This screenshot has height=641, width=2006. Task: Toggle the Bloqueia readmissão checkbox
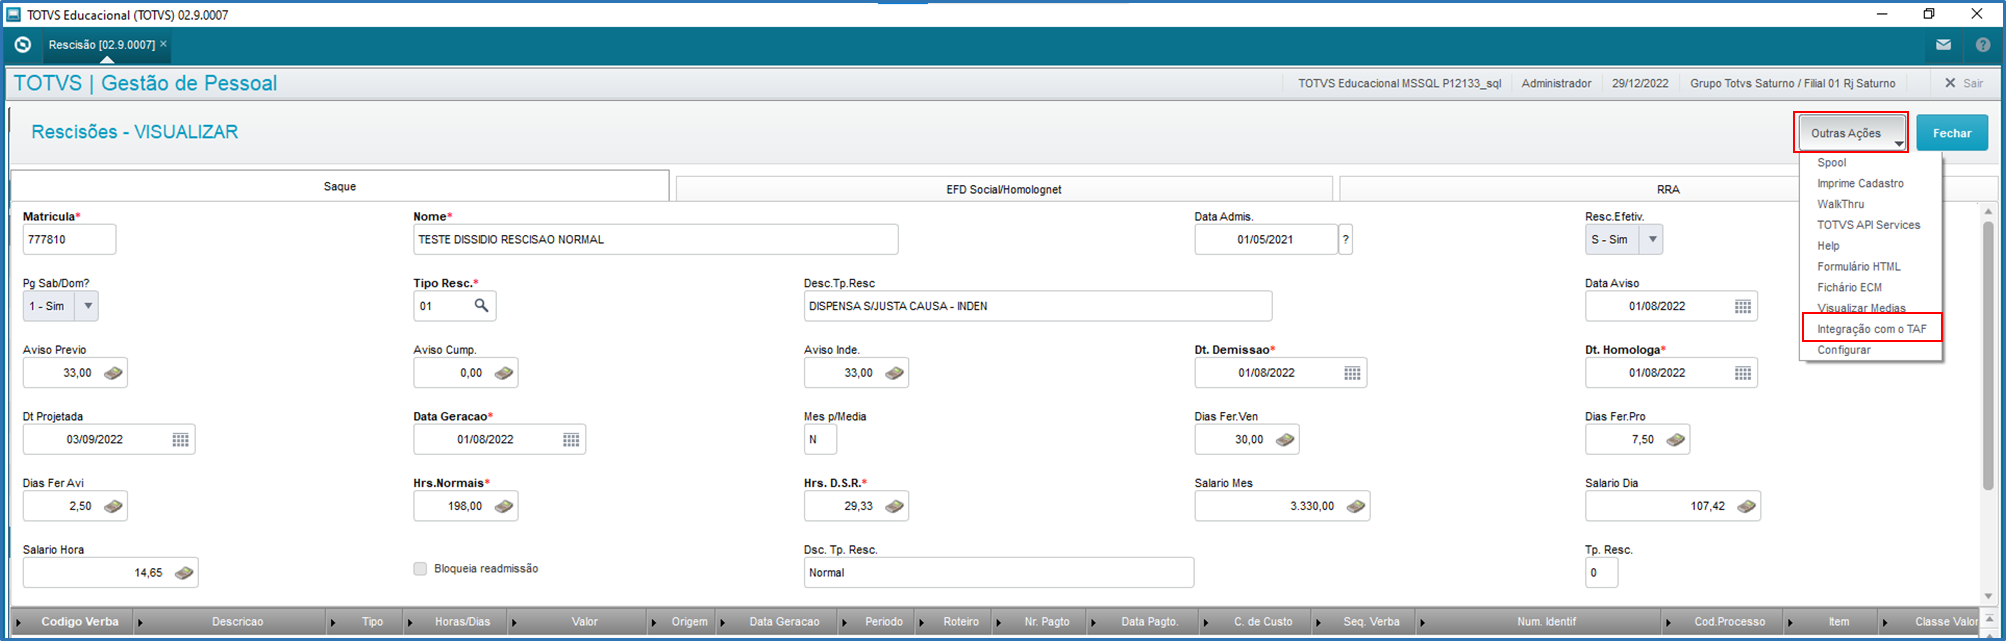(420, 569)
